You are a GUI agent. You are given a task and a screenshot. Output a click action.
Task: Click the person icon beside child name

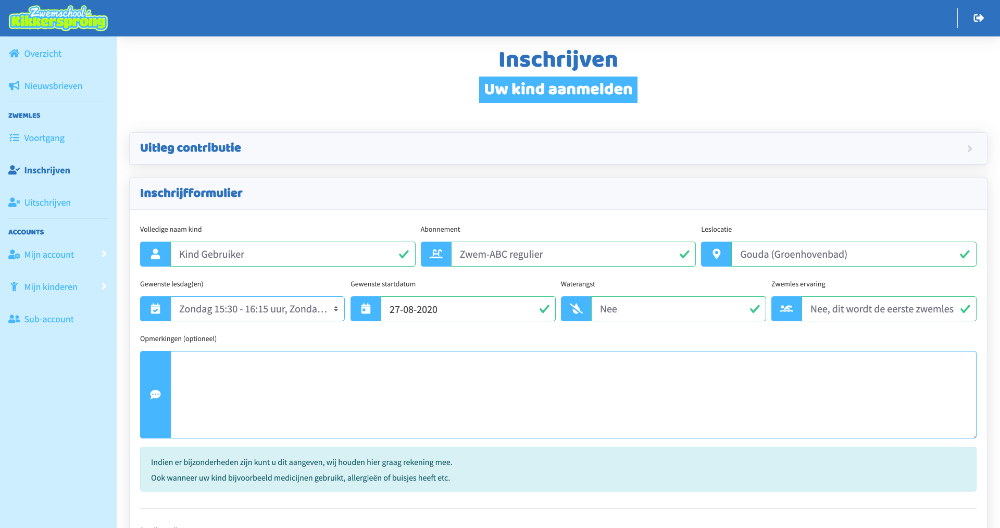pos(155,254)
